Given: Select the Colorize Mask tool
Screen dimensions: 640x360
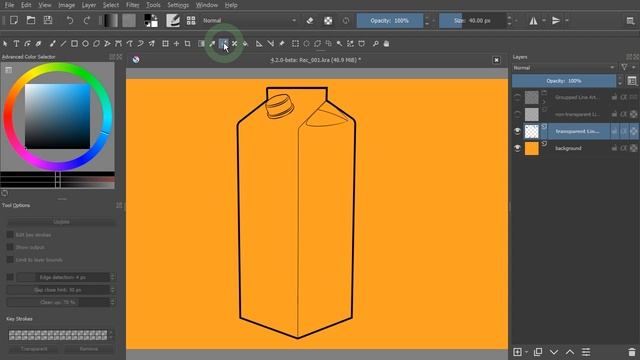Looking at the screenshot, I should 223,44.
